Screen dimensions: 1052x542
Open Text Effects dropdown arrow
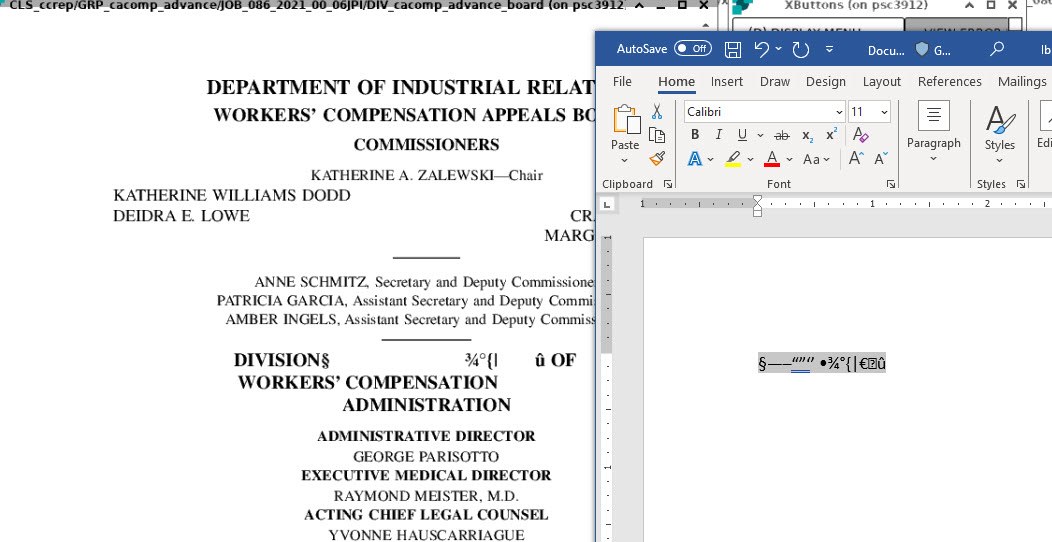[x=711, y=160]
